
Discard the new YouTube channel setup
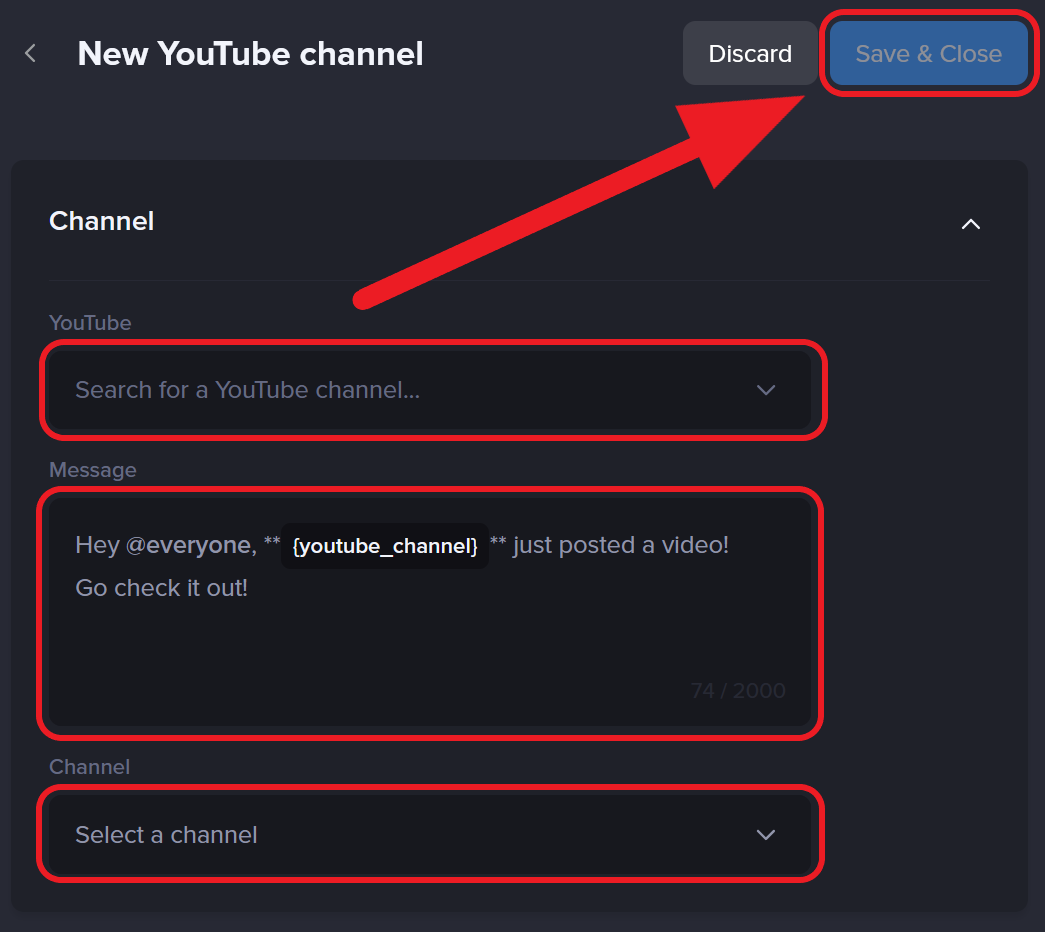tap(749, 53)
